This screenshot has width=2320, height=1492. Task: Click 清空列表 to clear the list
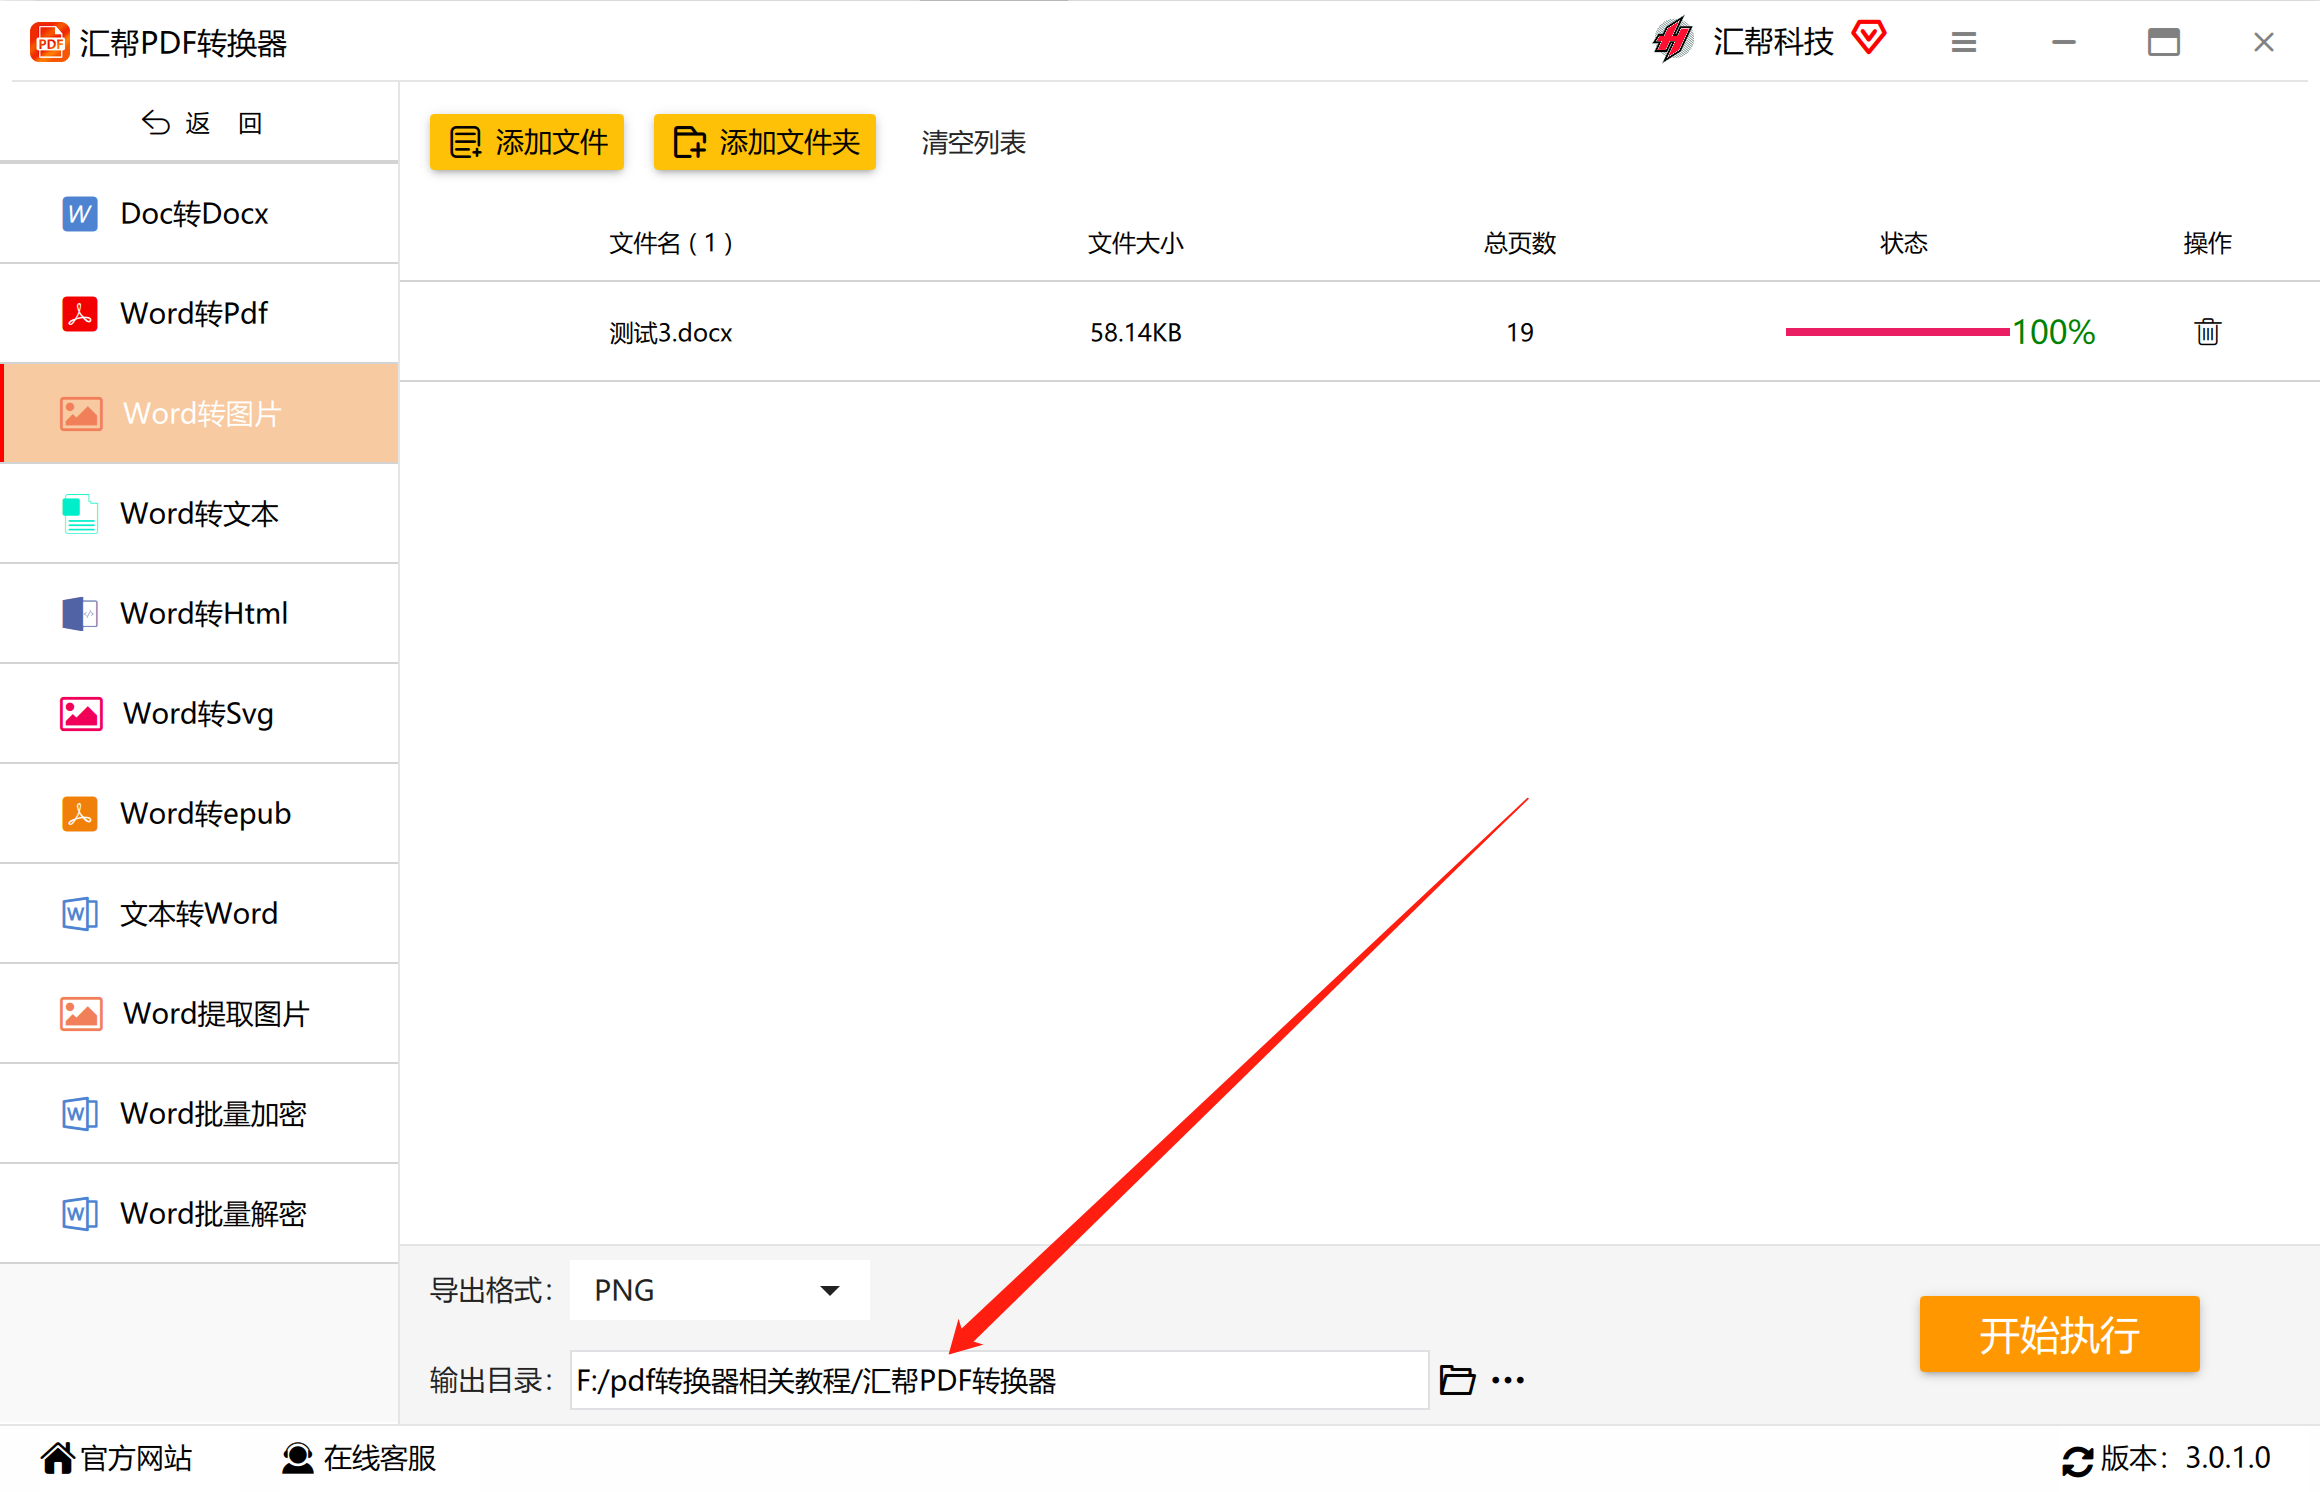pos(974,143)
